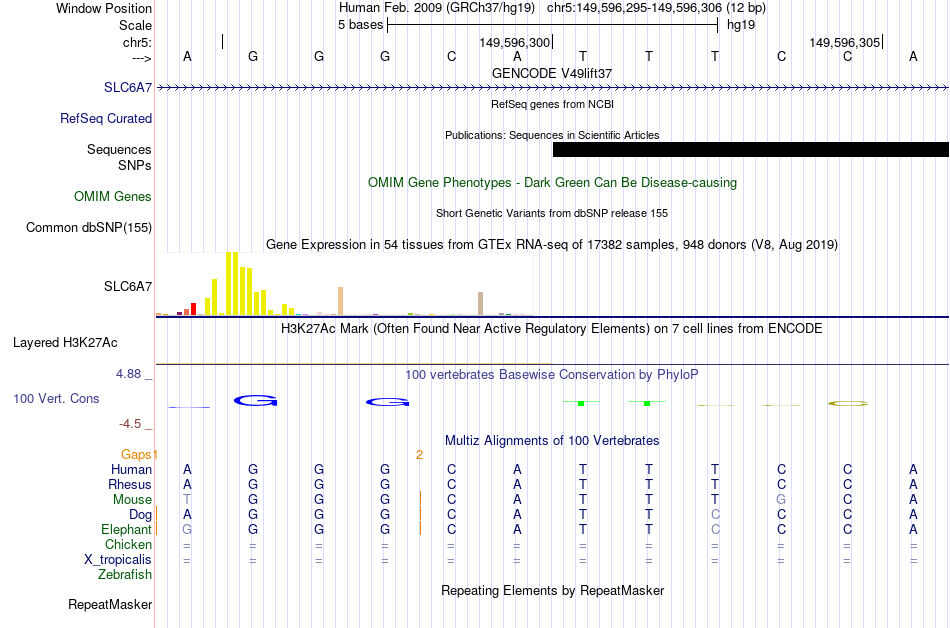The height and width of the screenshot is (628, 950).
Task: Click the tall tan bar in GTEx chart
Action: pos(340,301)
